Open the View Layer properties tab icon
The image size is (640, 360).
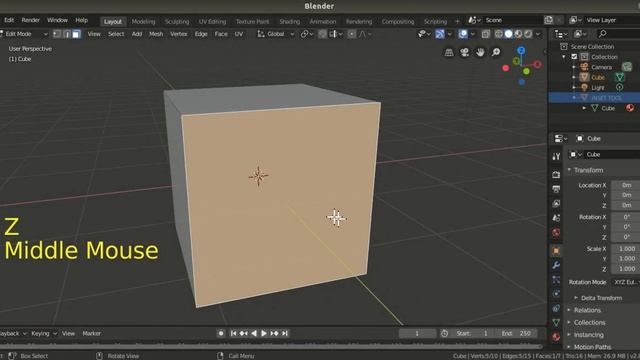click(556, 203)
